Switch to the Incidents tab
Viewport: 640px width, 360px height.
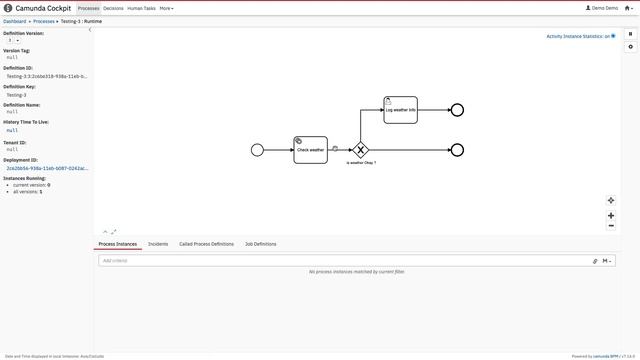point(158,244)
